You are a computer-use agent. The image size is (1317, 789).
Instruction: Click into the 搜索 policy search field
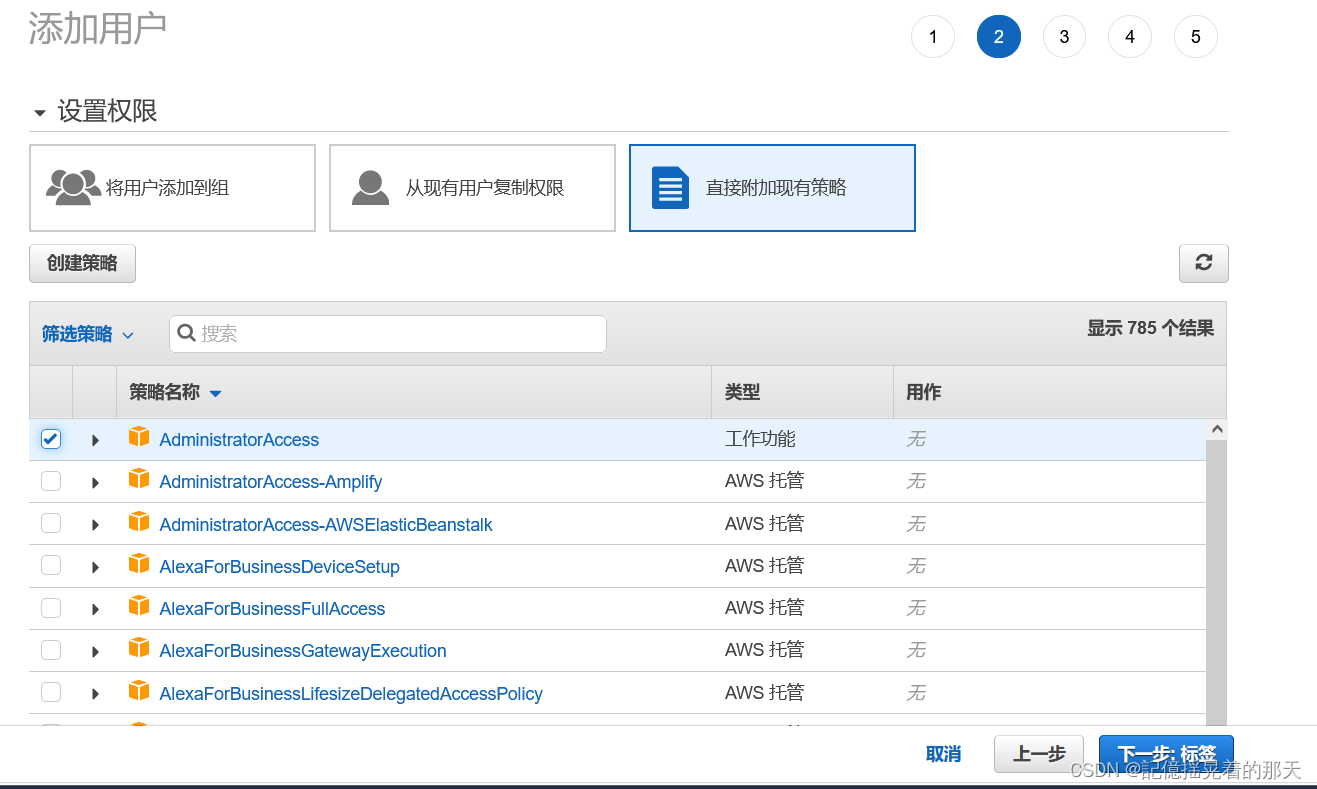(388, 334)
